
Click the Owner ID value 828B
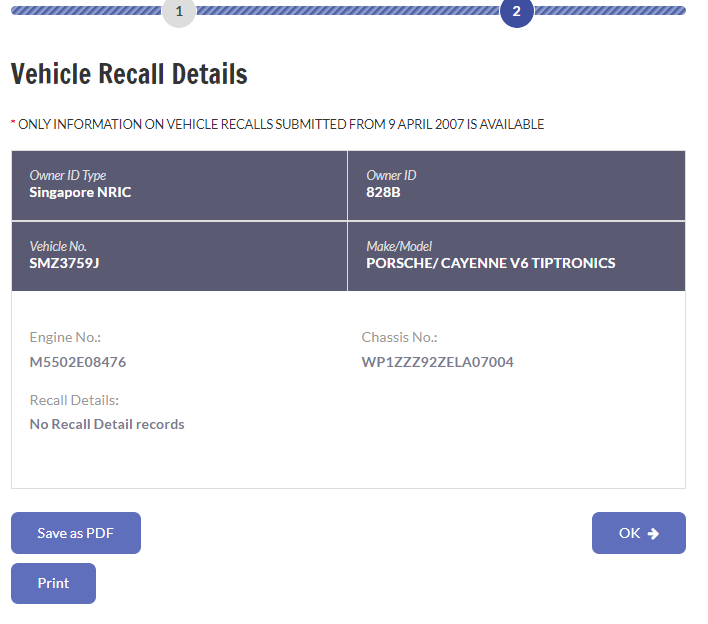[x=383, y=192]
